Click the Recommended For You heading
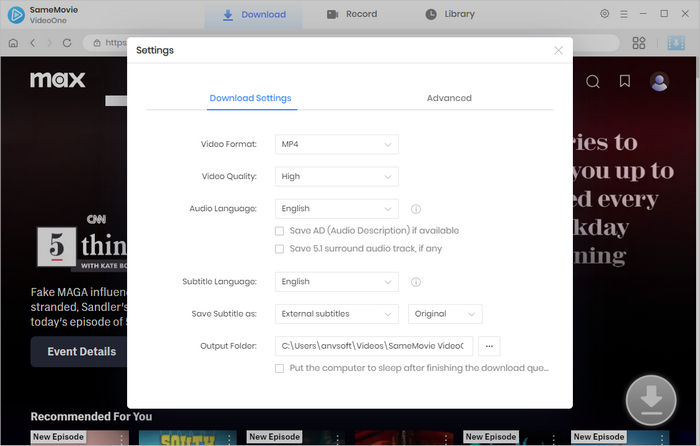This screenshot has width=700, height=446. tap(91, 417)
